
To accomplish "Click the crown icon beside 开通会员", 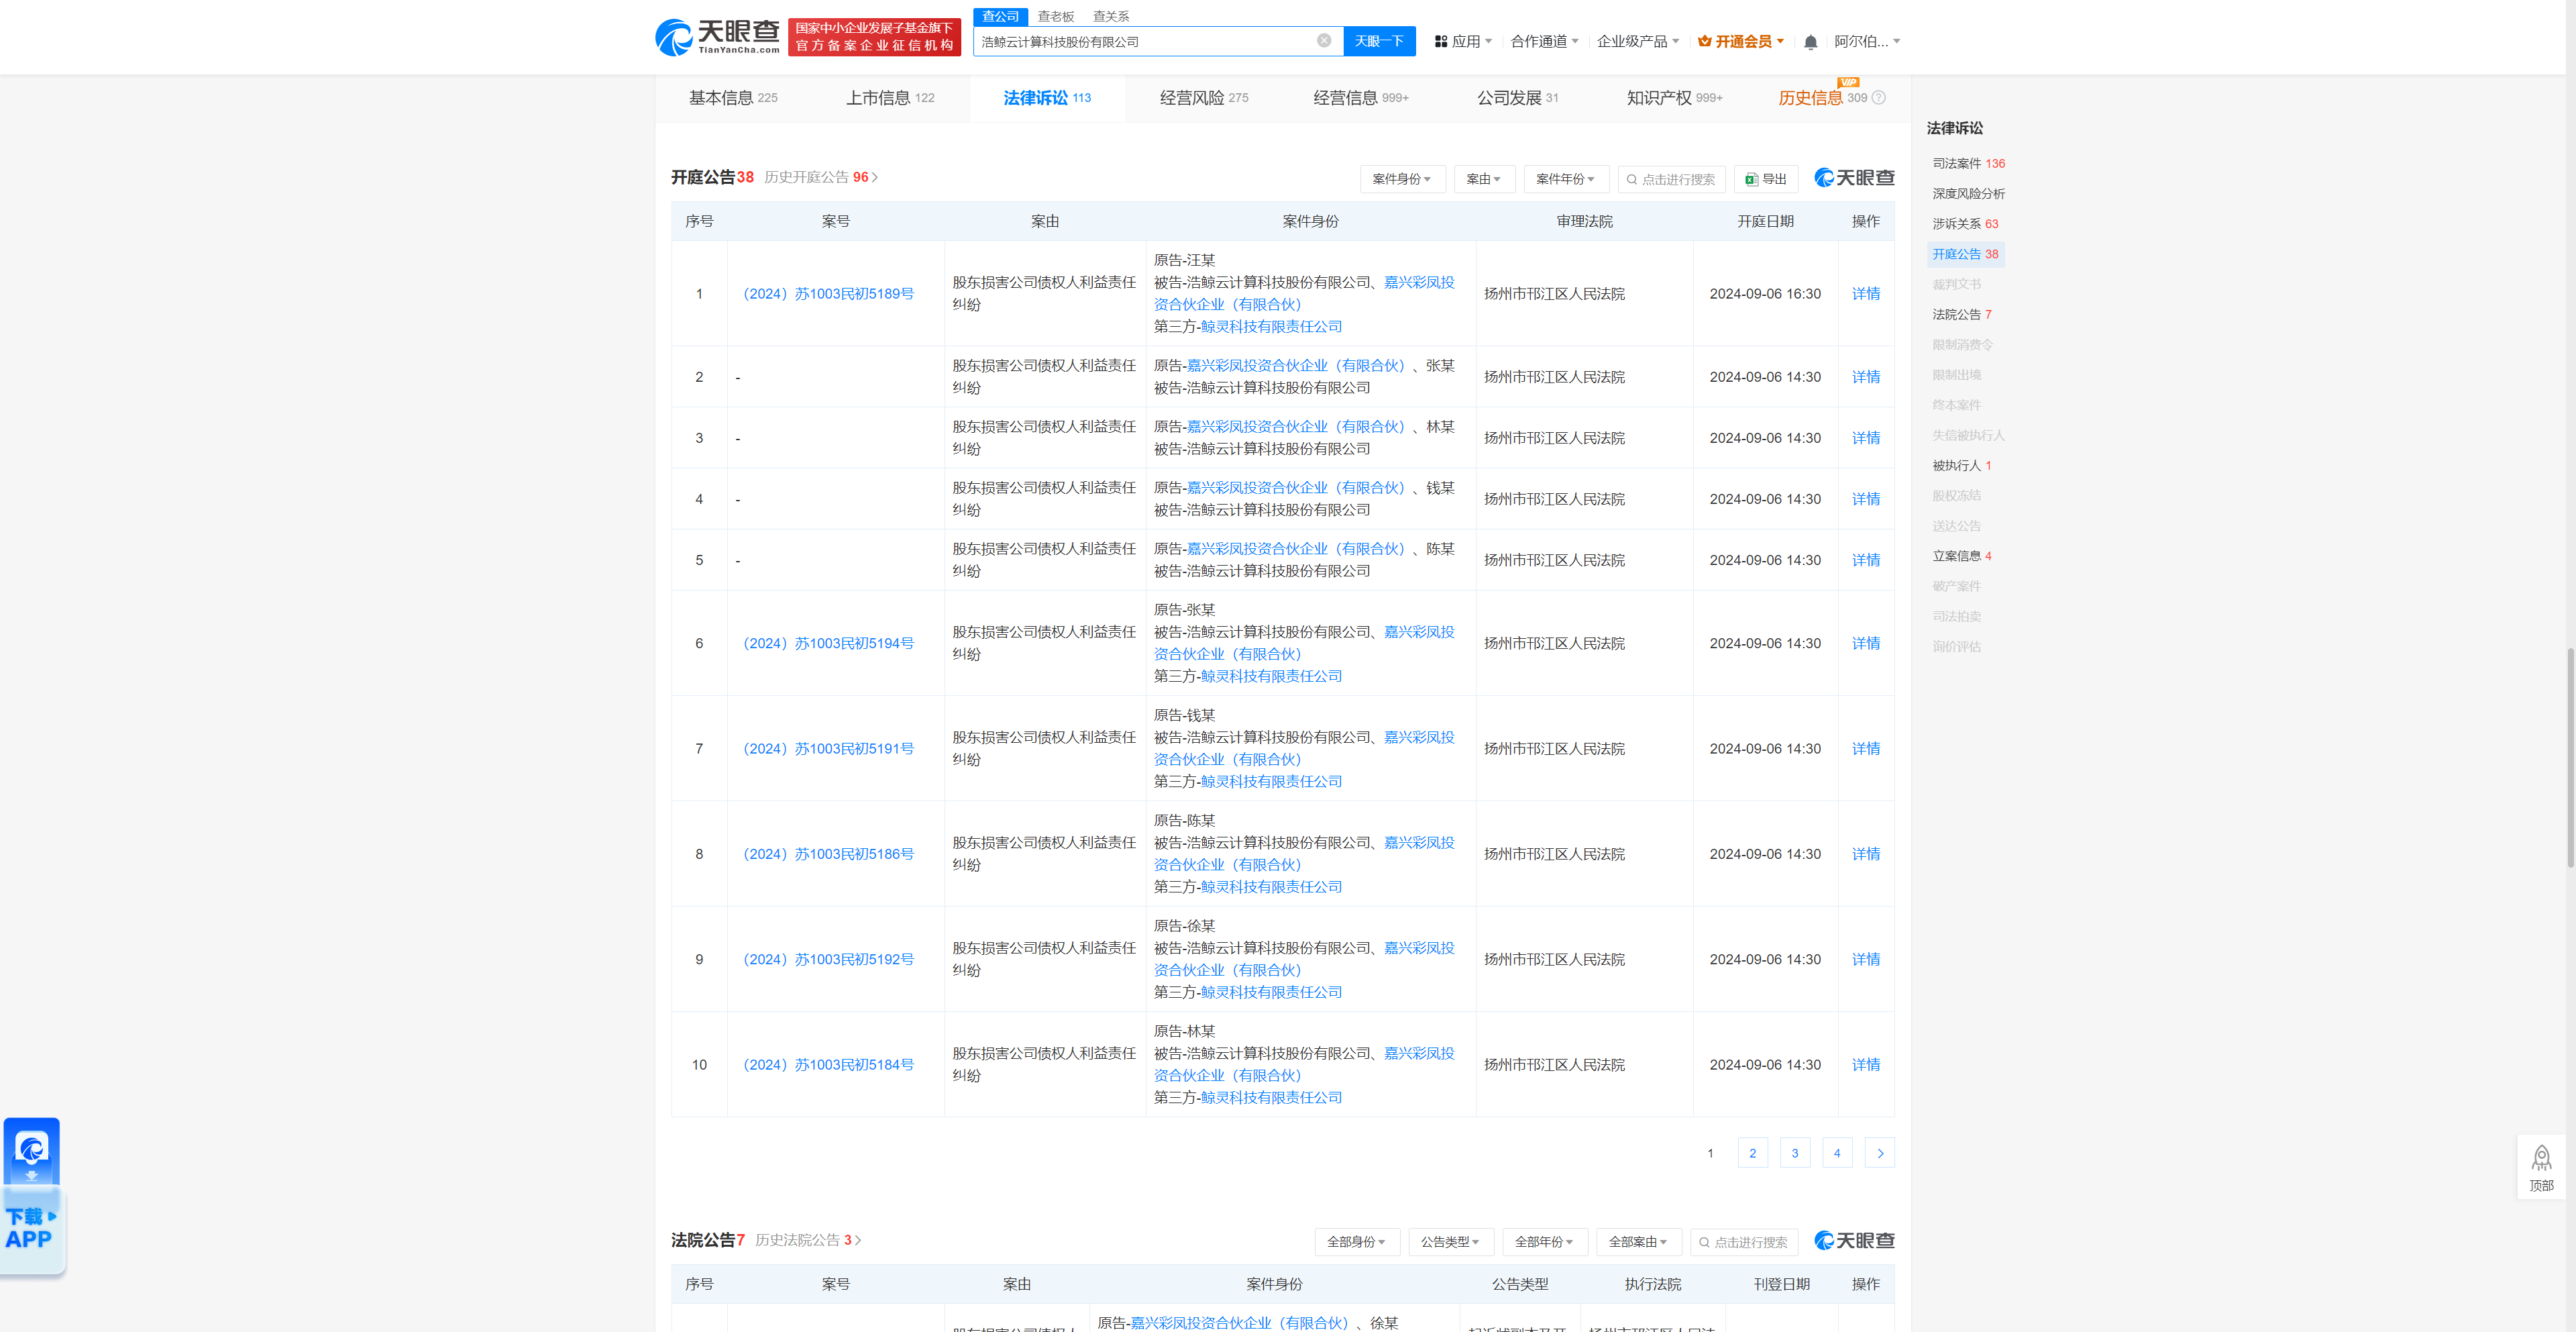I will pos(1704,41).
